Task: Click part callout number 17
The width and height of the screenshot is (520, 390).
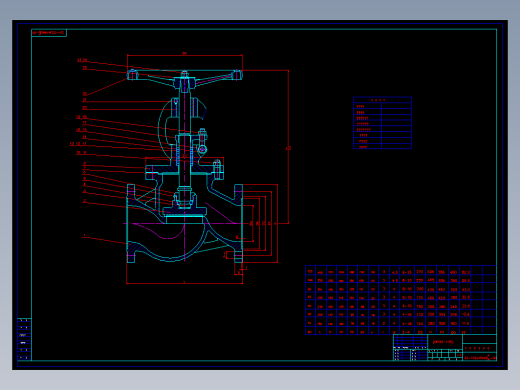Action: pyautogui.click(x=84, y=123)
